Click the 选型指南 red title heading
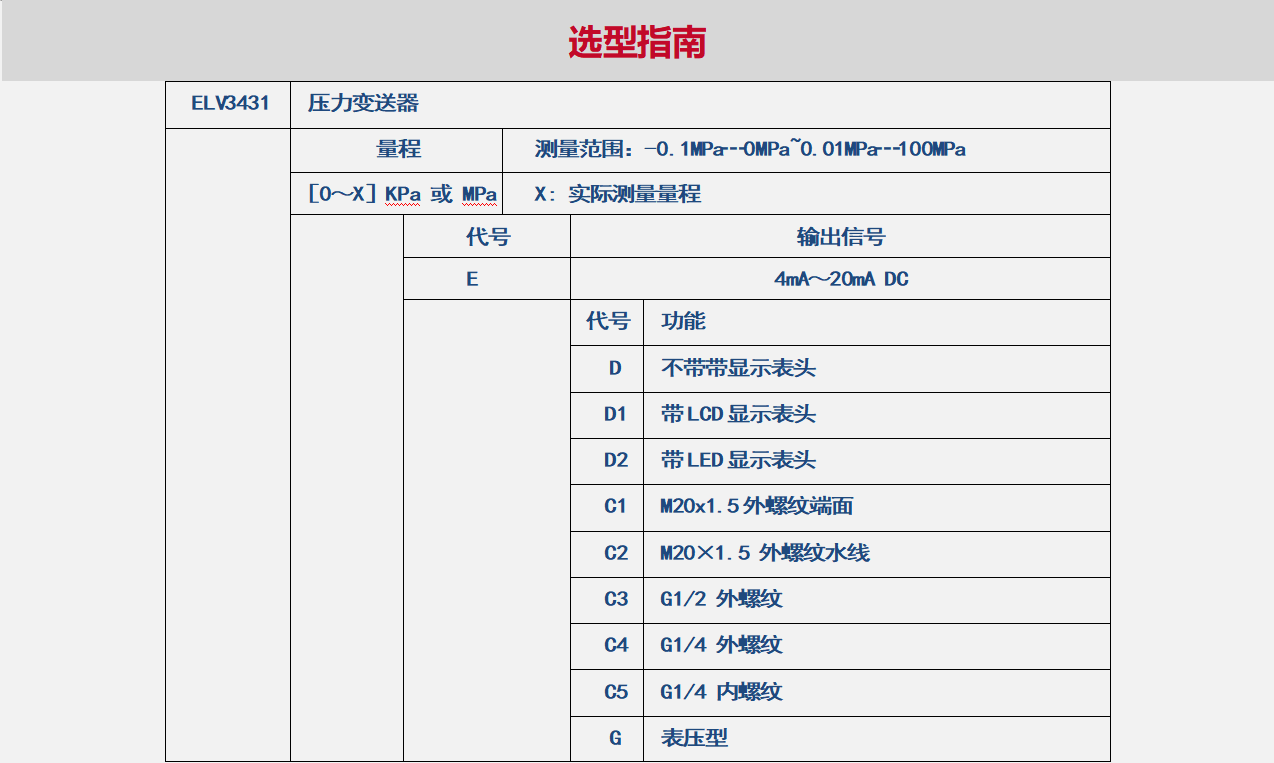The image size is (1274, 763). [x=637, y=42]
